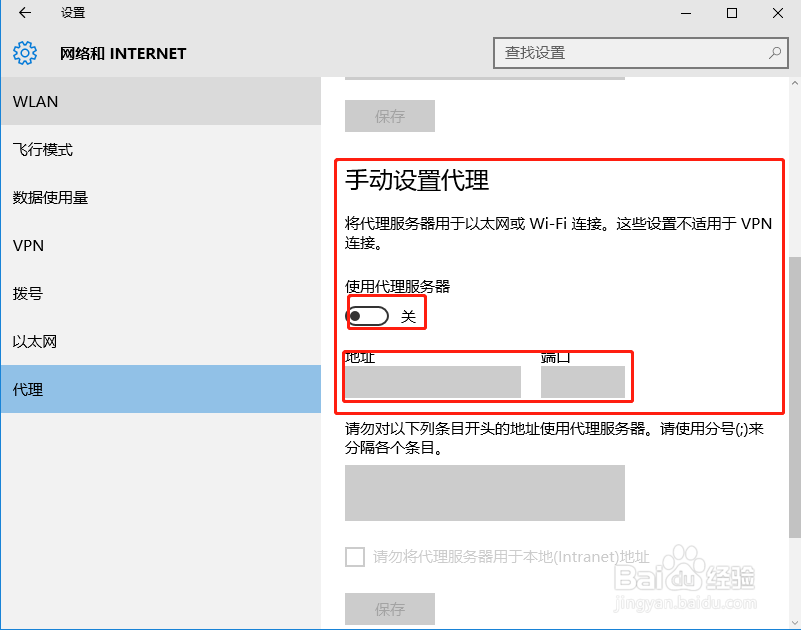This screenshot has width=801, height=630.
Task: Click the search magnifier icon
Action: click(775, 52)
